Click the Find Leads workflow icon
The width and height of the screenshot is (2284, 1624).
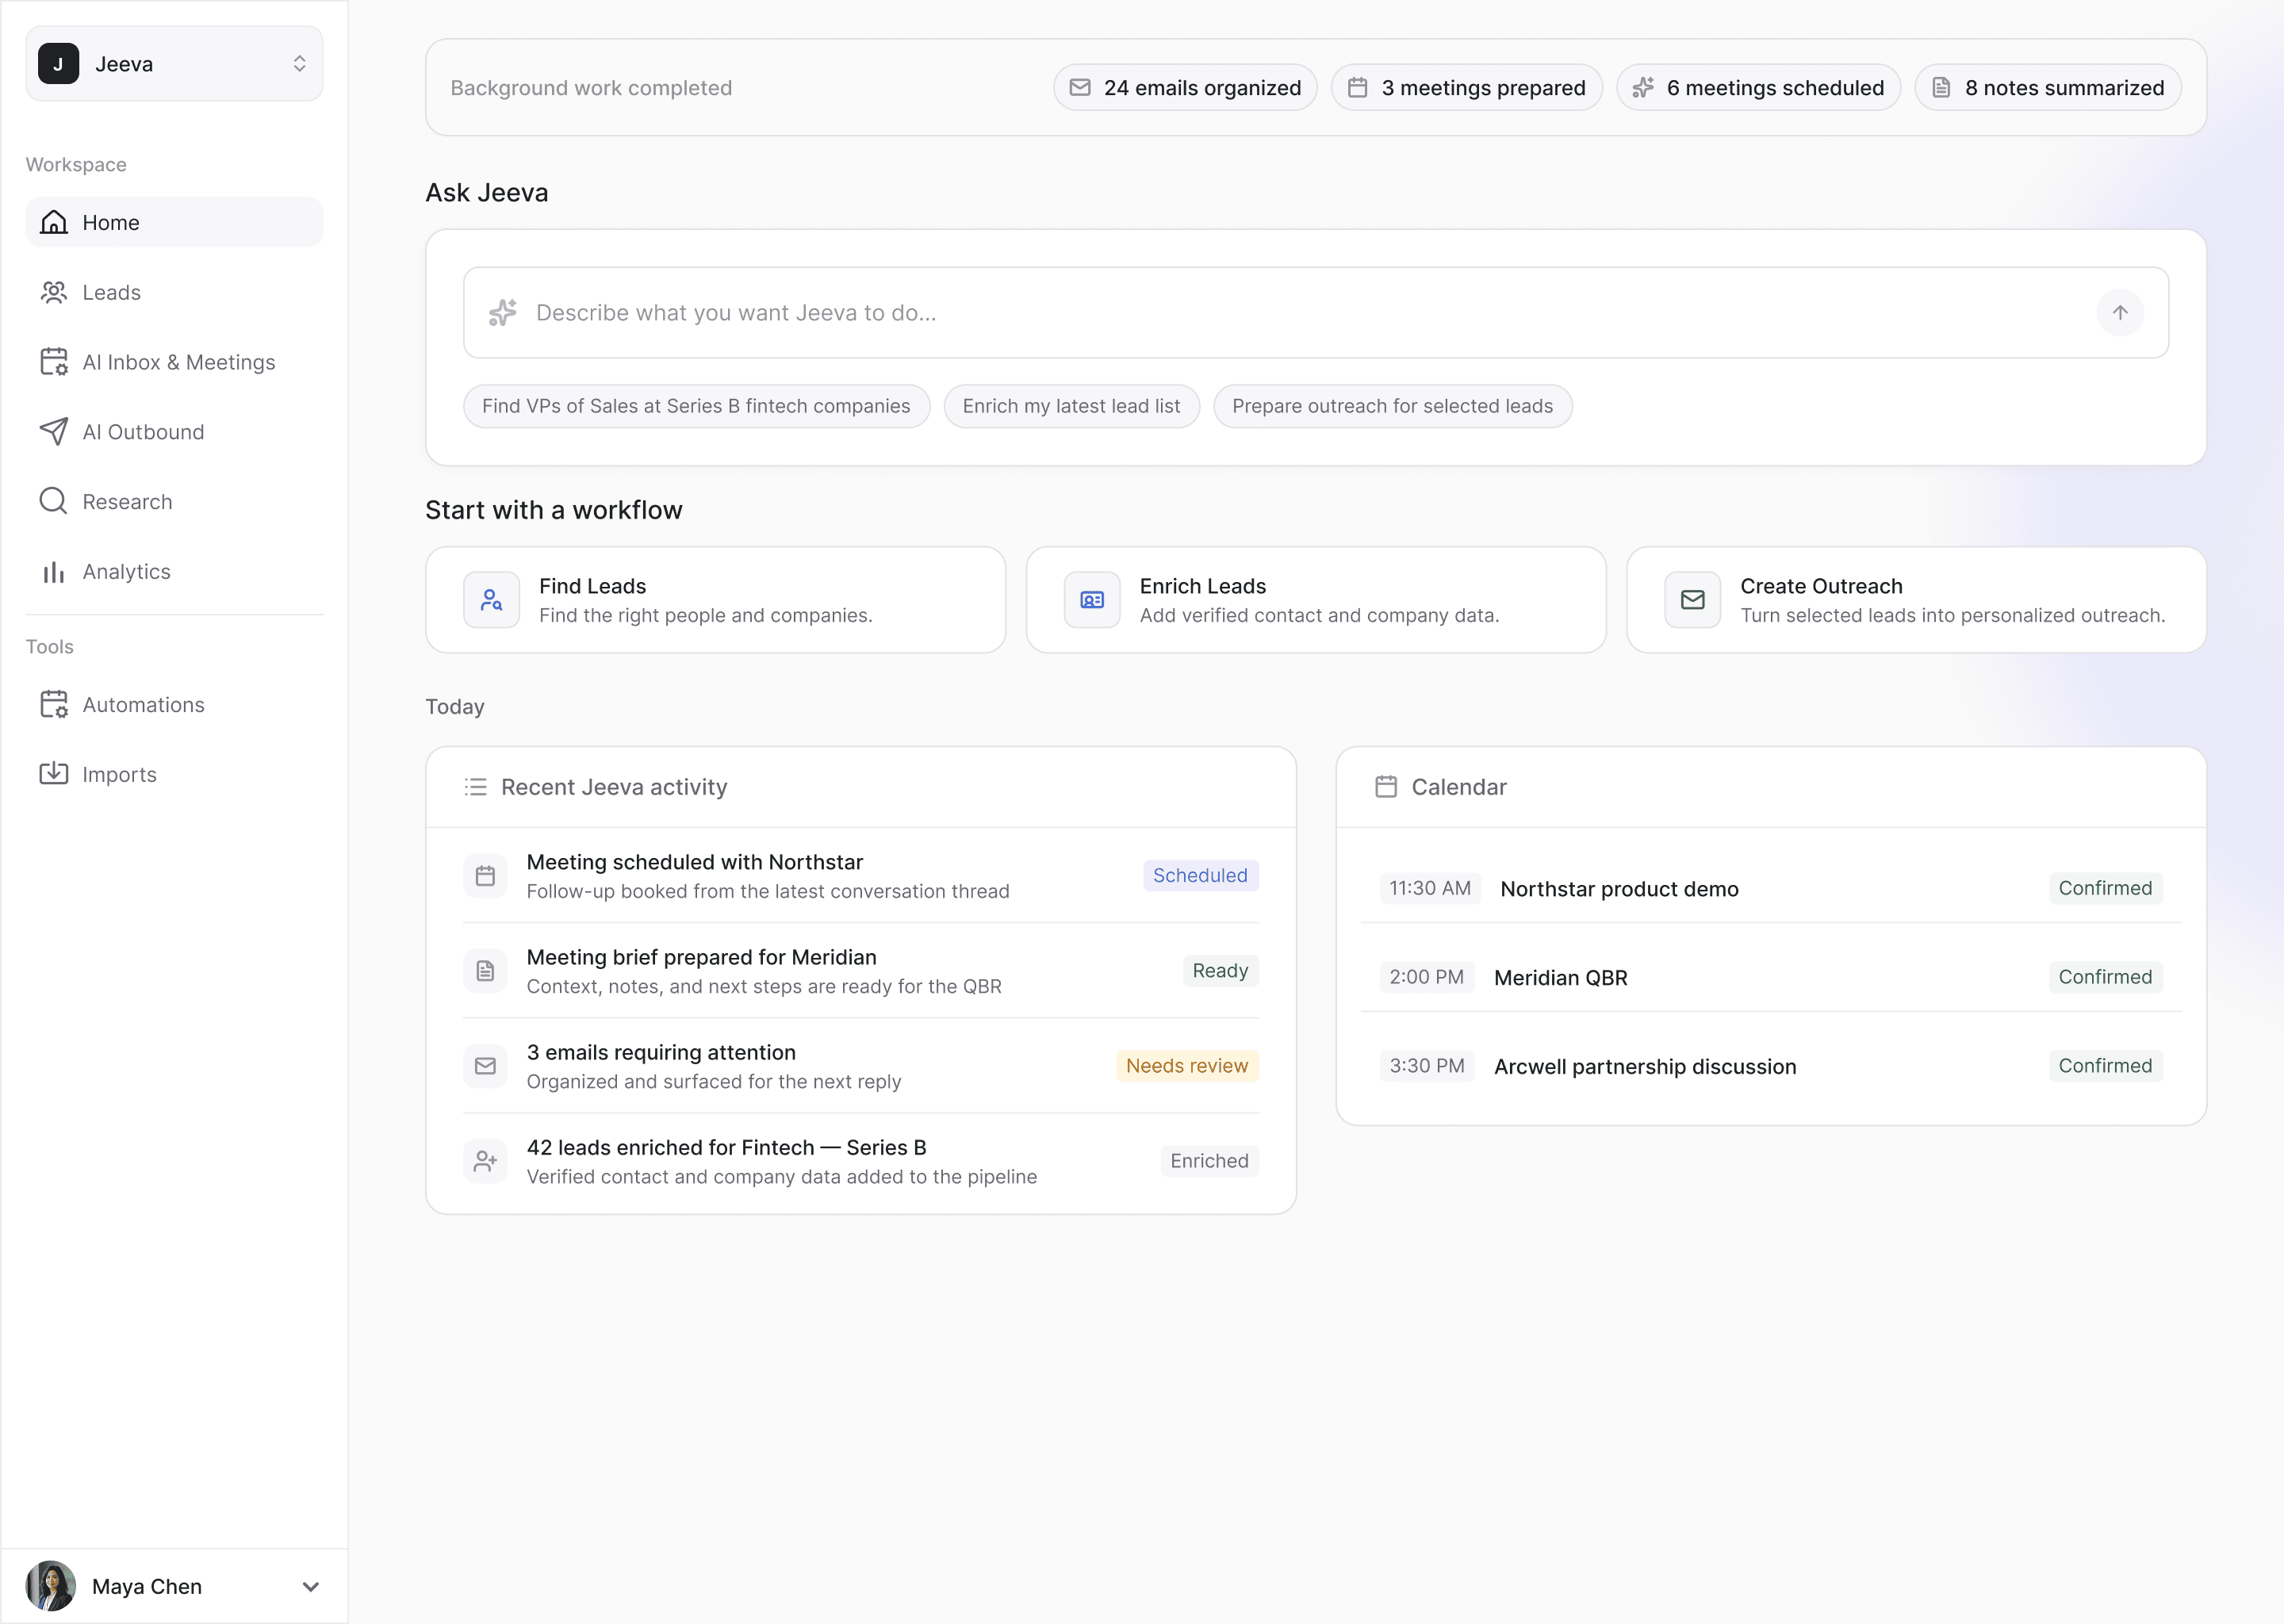(491, 600)
